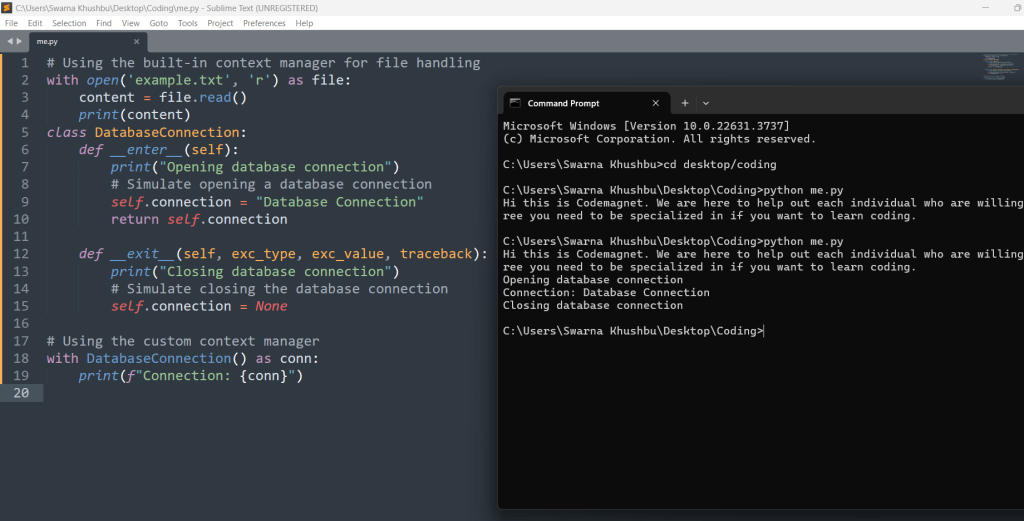Click the Command Prompt tab icon
Screen dimensions: 1024x521
tap(515, 103)
